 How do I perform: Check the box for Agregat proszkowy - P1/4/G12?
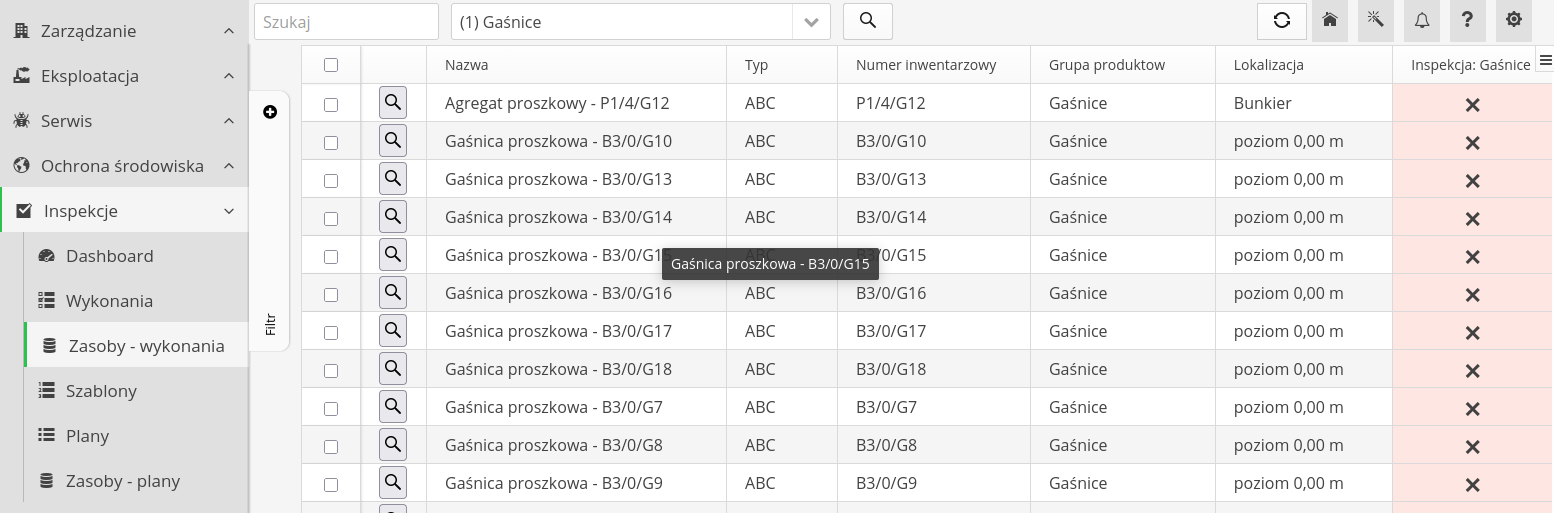pyautogui.click(x=331, y=105)
